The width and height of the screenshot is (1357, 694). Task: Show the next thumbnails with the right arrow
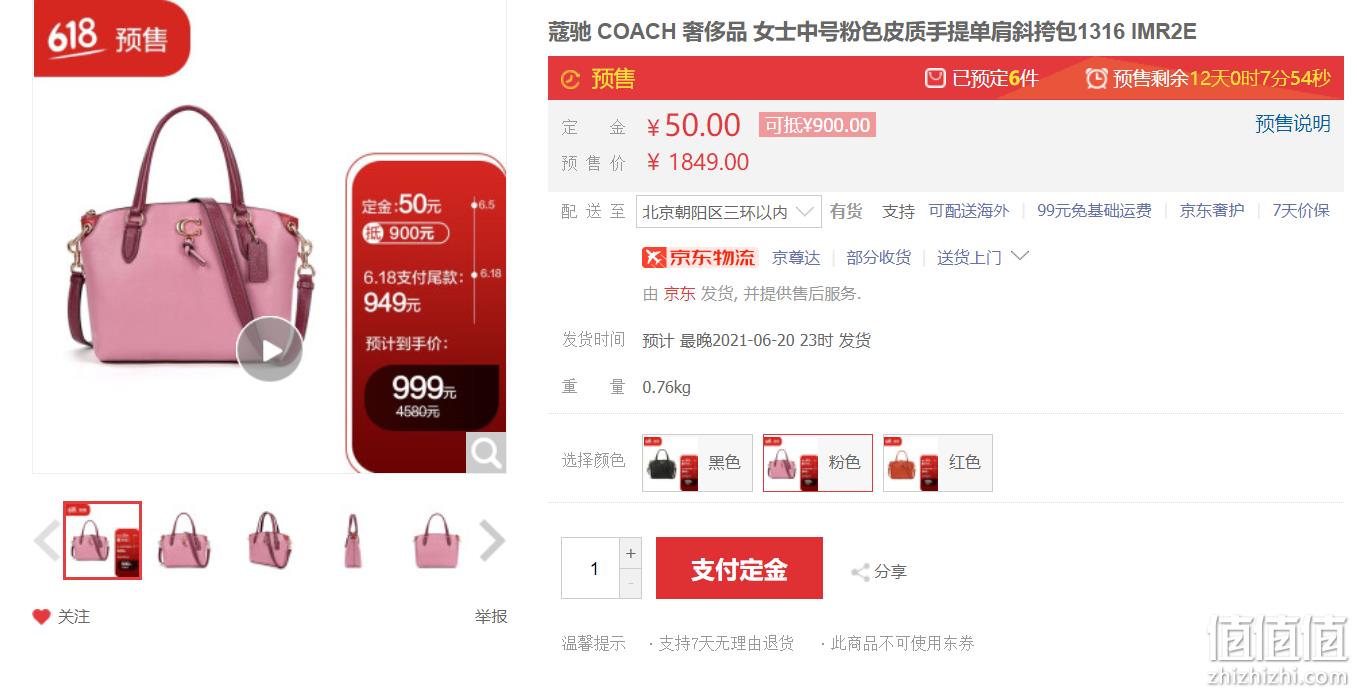[x=492, y=541]
